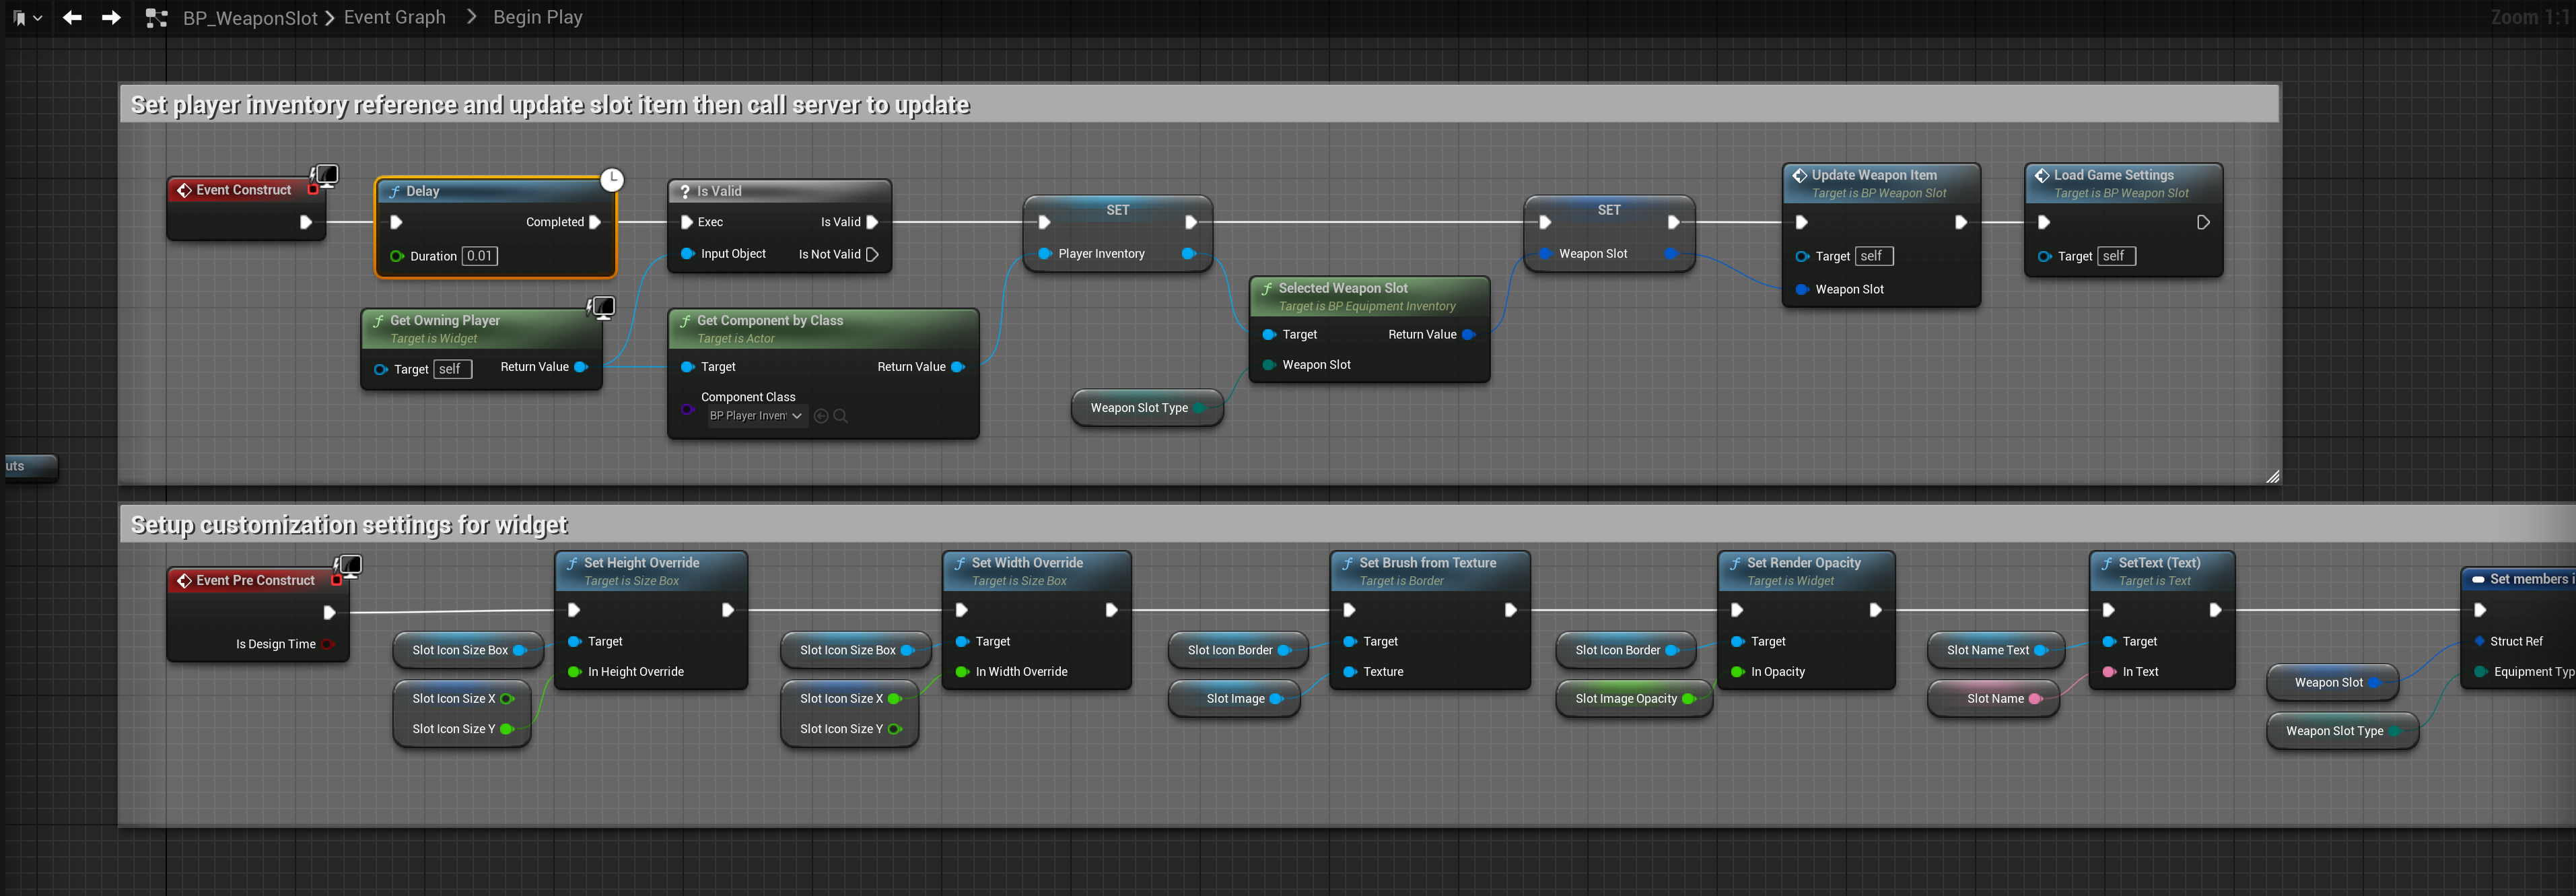
Task: Select the Weapon Slot Type variable node
Action: (1139, 408)
